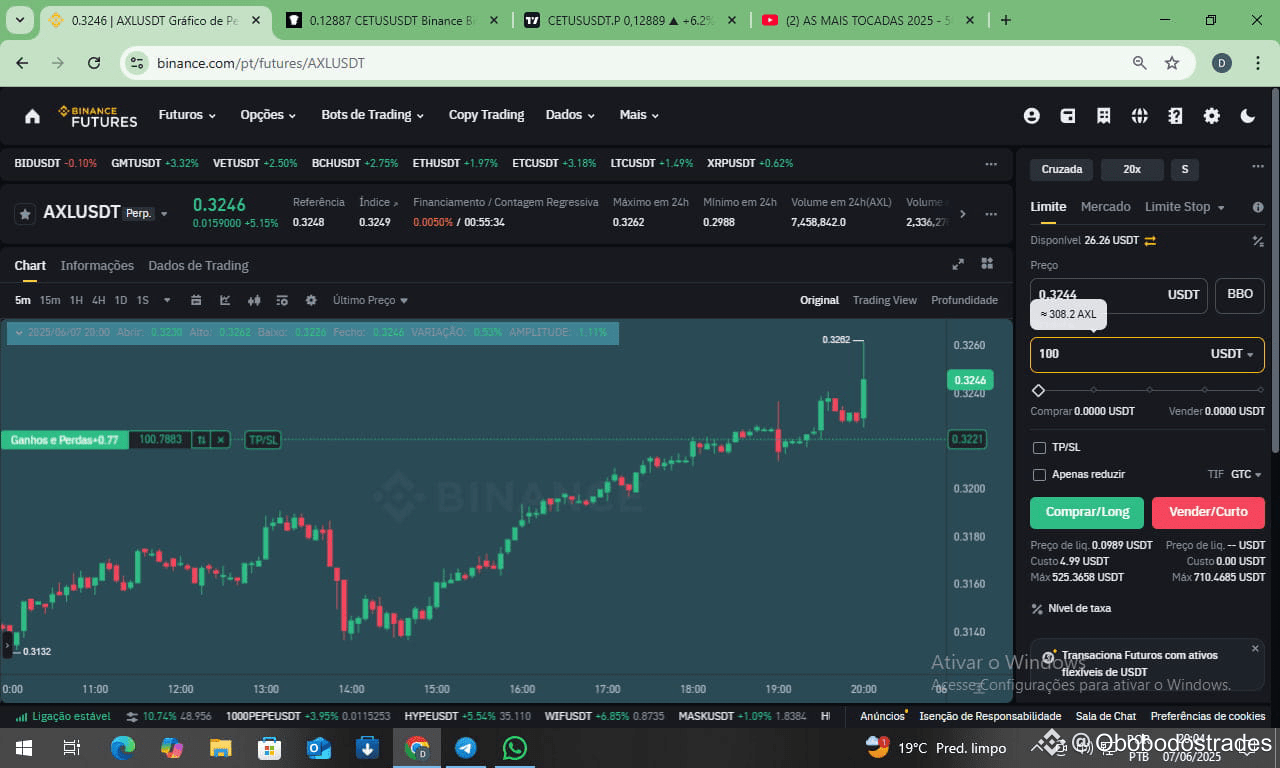This screenshot has height=768, width=1280.
Task: Open the Bots de Trading dropdown
Action: [x=373, y=115]
